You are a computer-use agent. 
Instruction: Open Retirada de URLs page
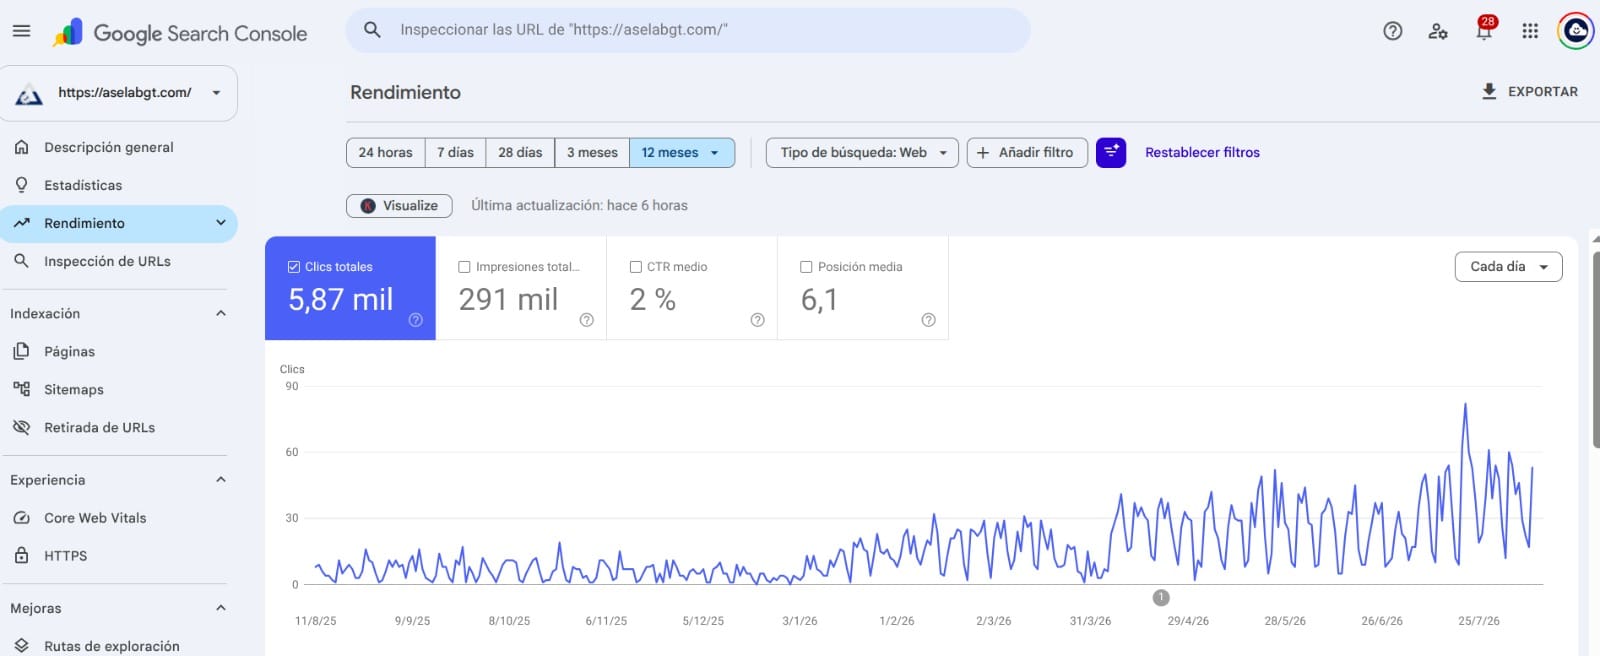(x=118, y=427)
